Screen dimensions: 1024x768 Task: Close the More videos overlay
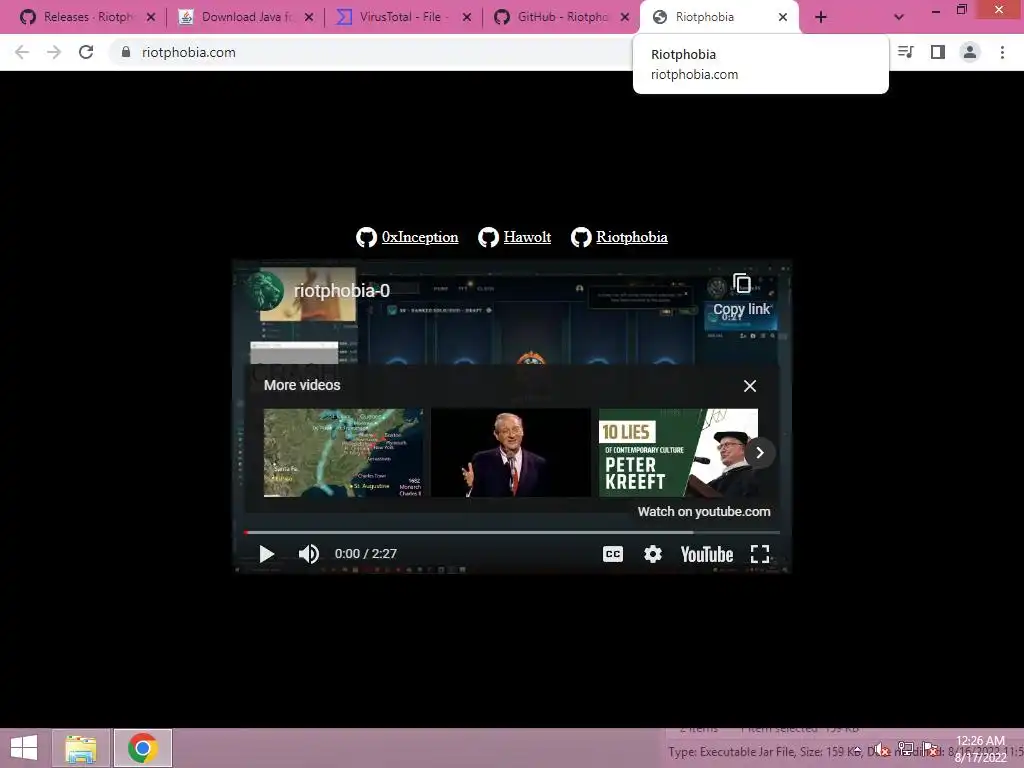(750, 386)
